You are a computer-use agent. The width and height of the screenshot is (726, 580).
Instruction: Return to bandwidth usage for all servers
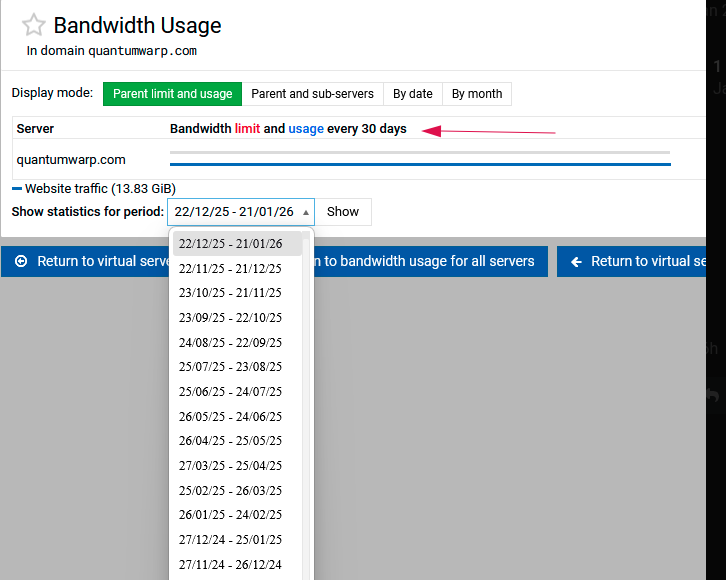click(430, 262)
